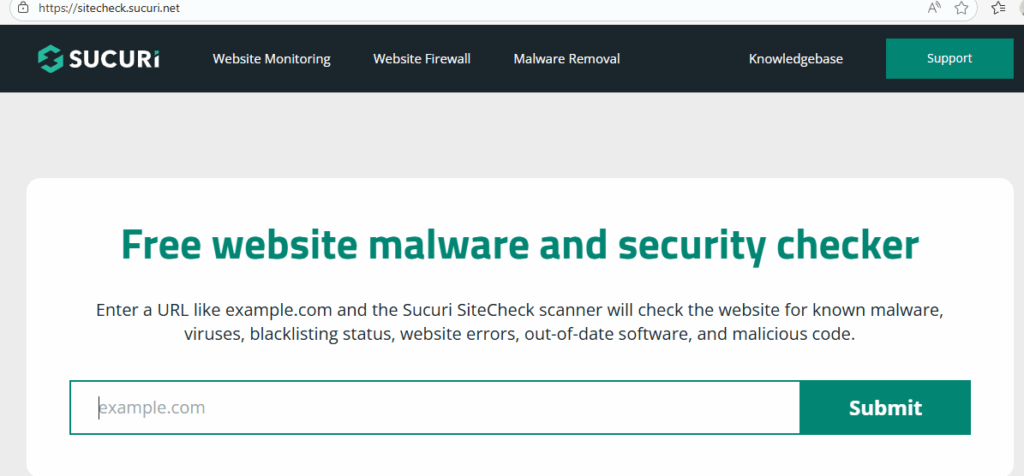
Task: Open the browser Favorites list icon
Action: 997,8
